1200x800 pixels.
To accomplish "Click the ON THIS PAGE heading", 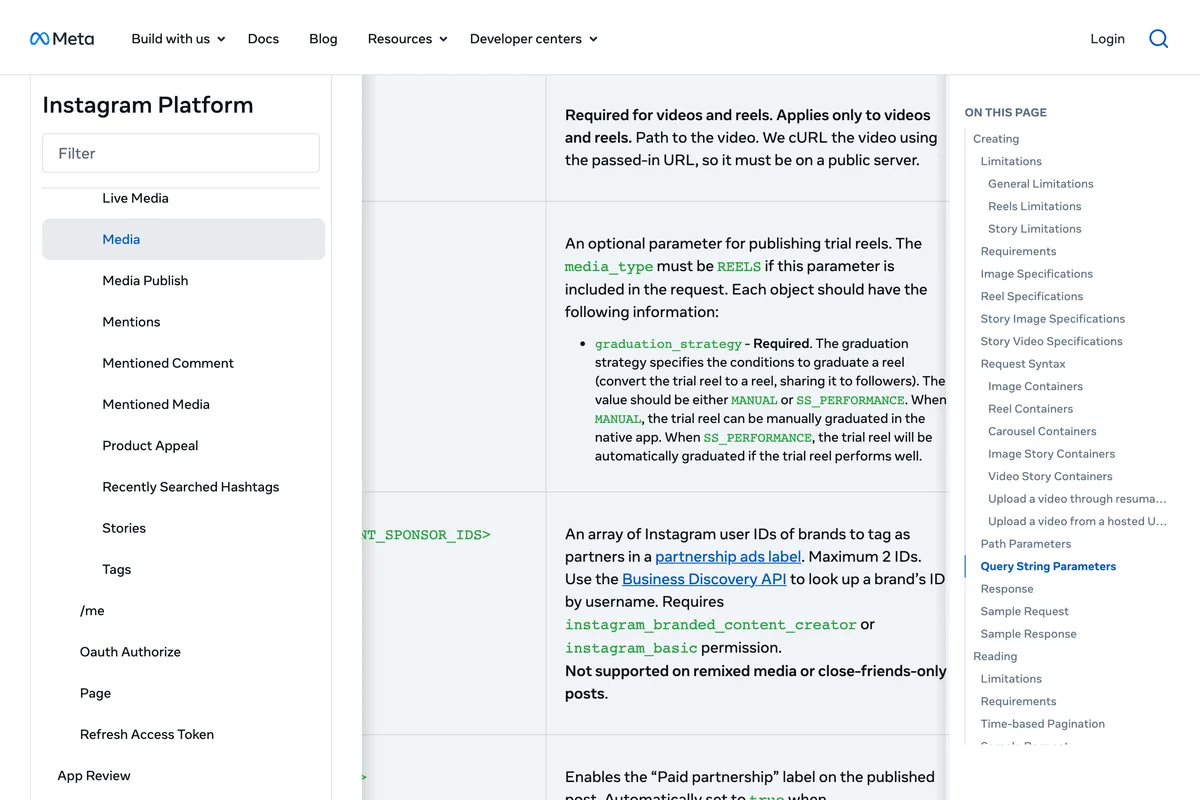I will [1005, 113].
